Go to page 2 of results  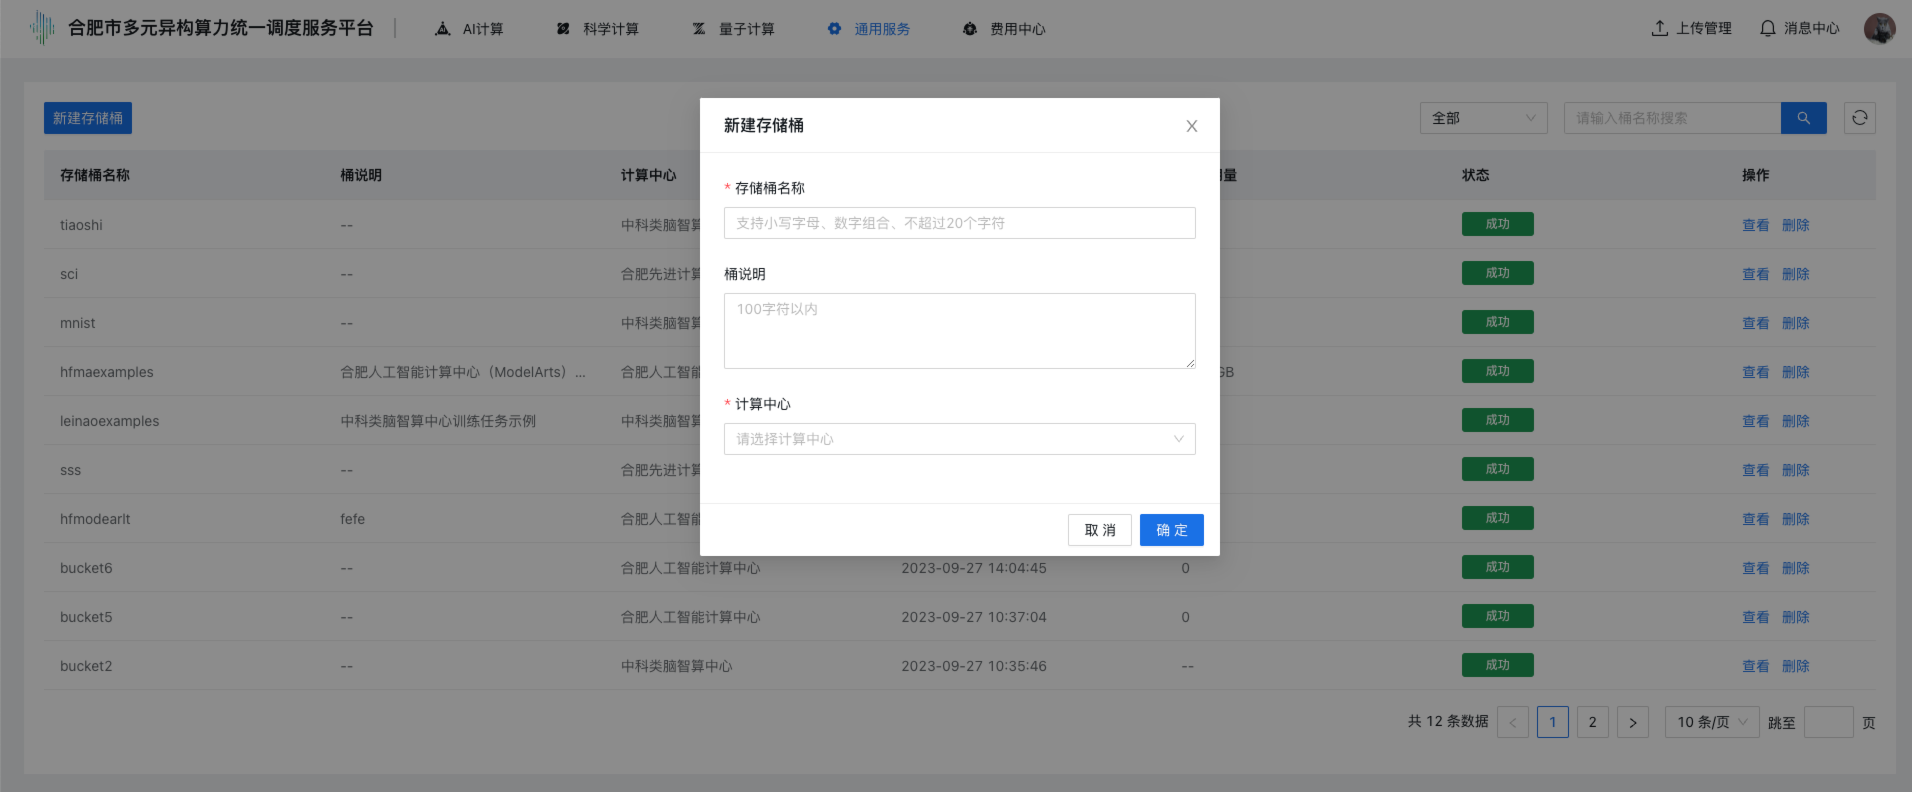[x=1592, y=722]
